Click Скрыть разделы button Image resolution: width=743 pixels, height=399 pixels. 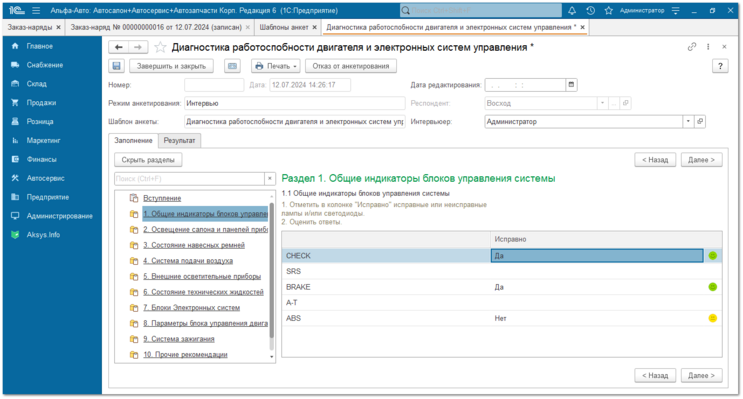148,160
